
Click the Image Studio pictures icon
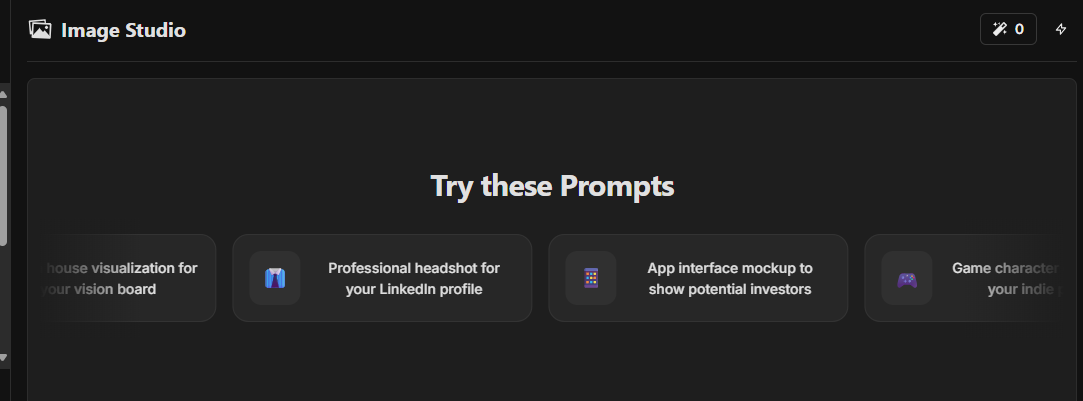[x=40, y=30]
